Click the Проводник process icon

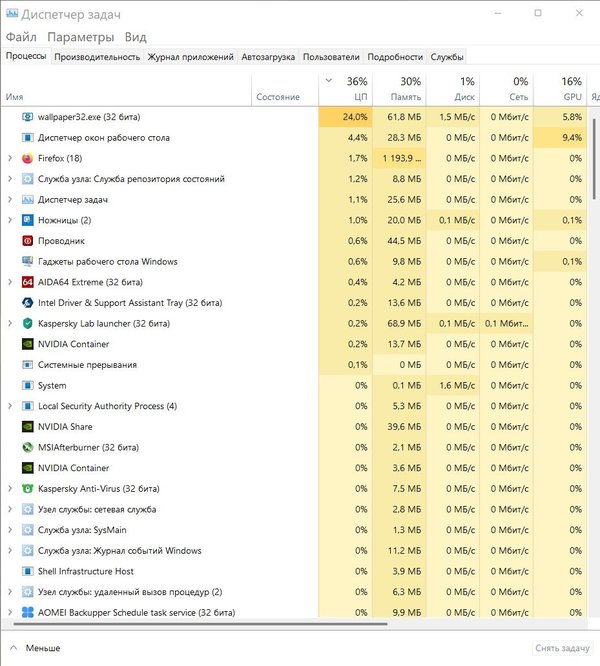pos(27,241)
